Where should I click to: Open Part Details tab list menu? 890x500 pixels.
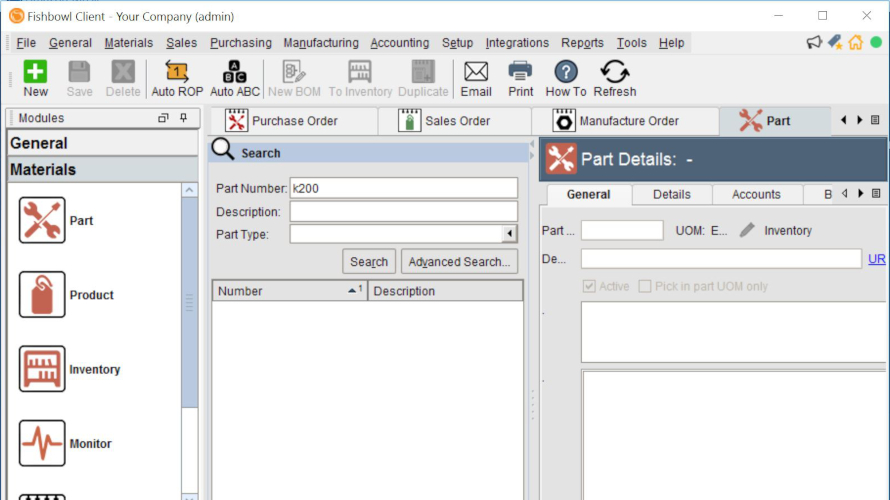[x=876, y=194]
